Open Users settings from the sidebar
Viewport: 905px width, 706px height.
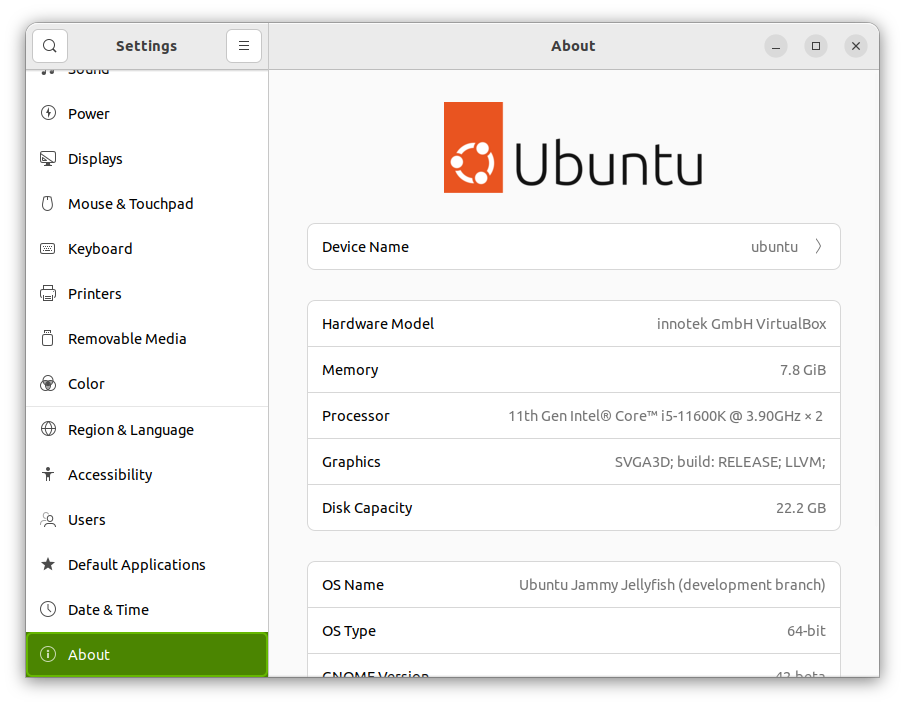point(87,519)
